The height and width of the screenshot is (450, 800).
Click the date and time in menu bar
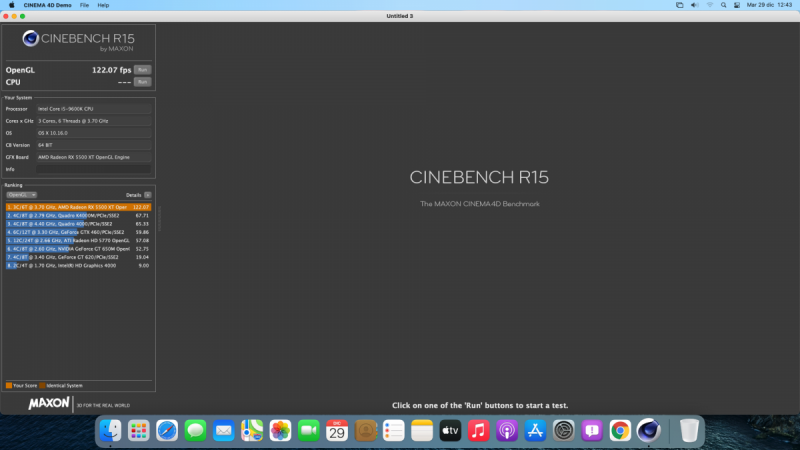769,5
